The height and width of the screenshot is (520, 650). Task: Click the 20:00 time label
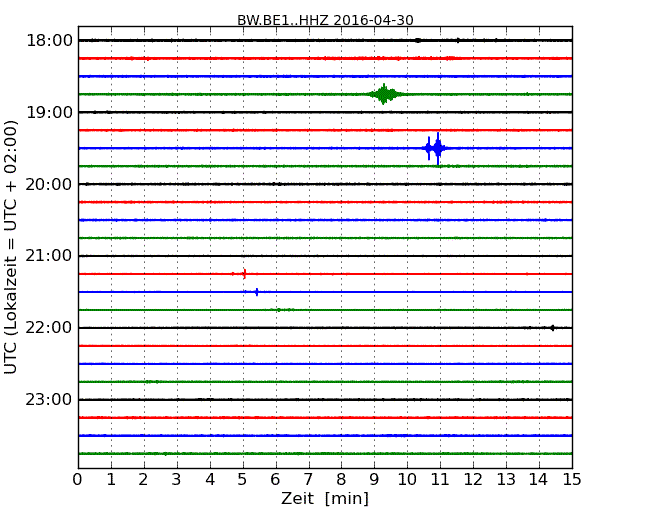(x=49, y=184)
